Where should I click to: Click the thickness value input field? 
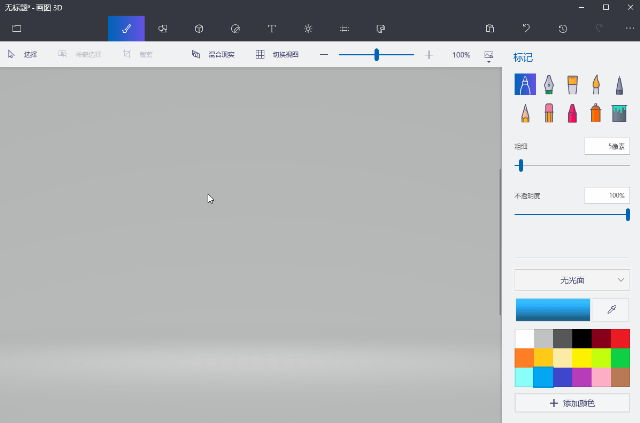607,146
